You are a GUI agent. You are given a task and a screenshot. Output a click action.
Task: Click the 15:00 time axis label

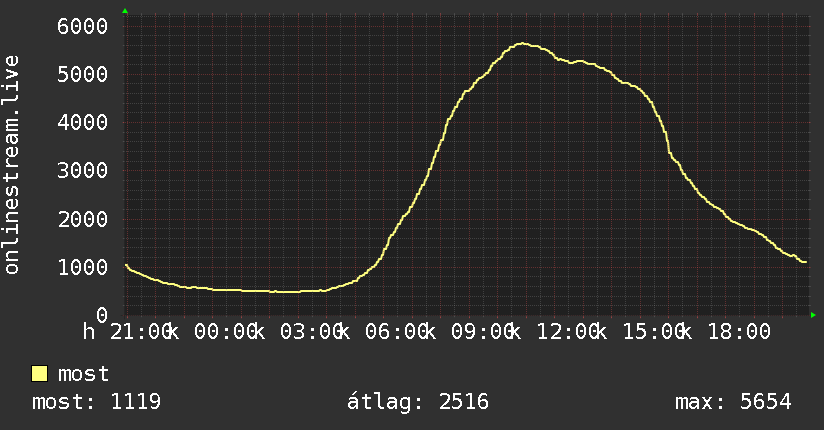pyautogui.click(x=654, y=332)
